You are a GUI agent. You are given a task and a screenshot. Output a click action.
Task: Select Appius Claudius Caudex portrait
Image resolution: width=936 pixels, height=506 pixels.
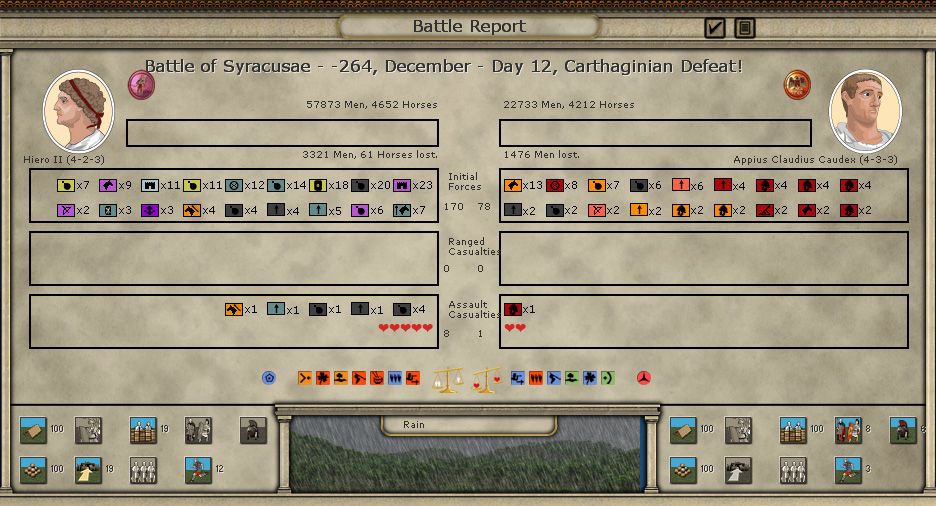coord(865,111)
